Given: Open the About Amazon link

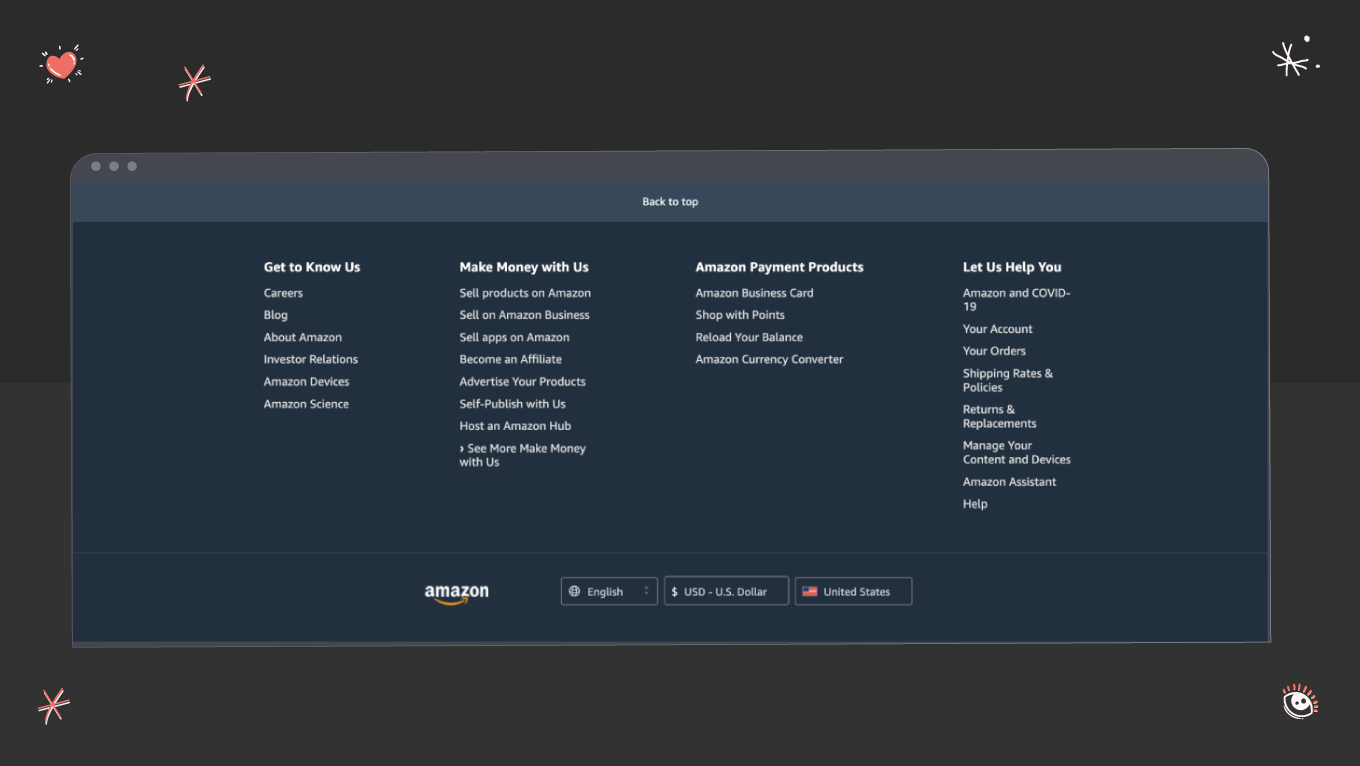Looking at the screenshot, I should [x=302, y=337].
